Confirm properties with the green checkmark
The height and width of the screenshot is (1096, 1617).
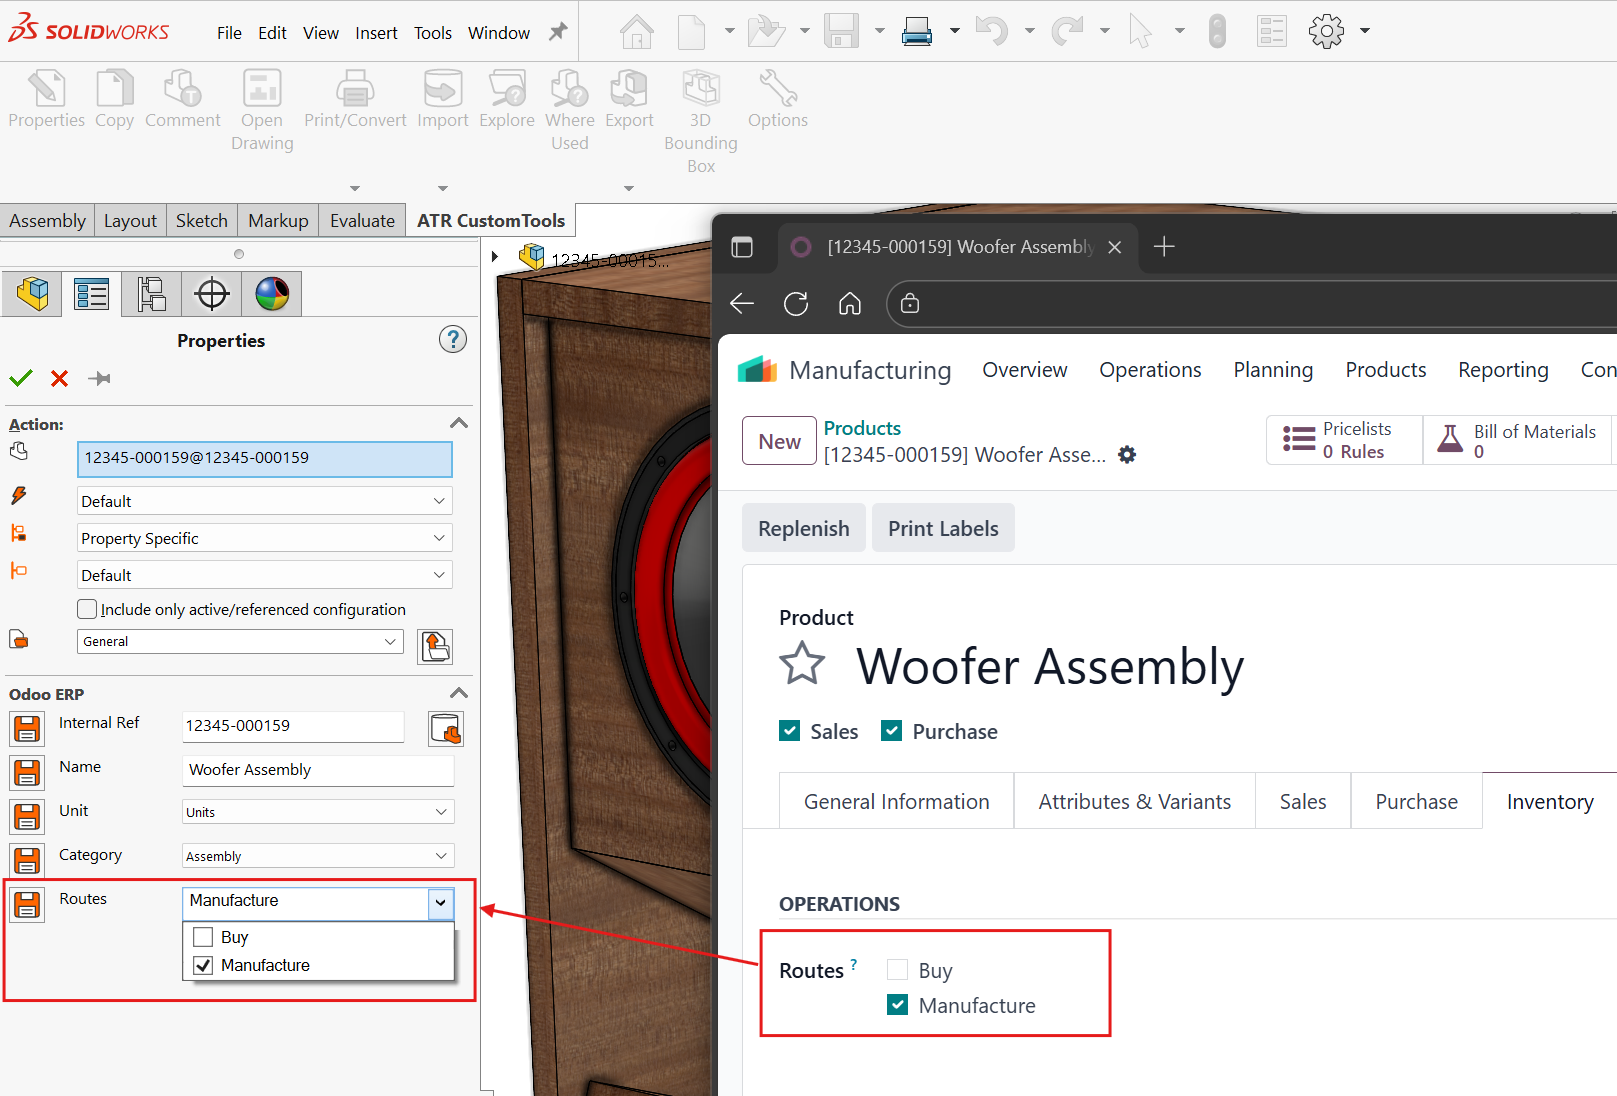(x=21, y=378)
